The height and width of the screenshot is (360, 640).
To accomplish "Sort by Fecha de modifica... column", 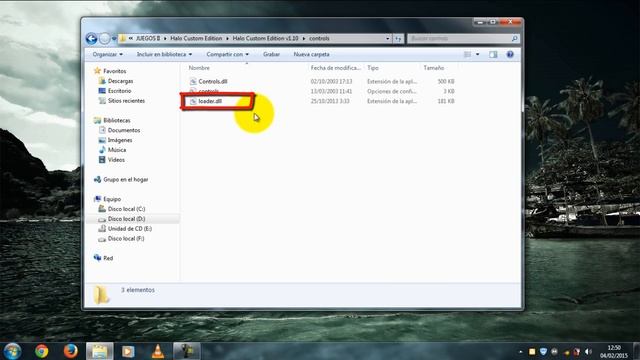I will tap(336, 68).
